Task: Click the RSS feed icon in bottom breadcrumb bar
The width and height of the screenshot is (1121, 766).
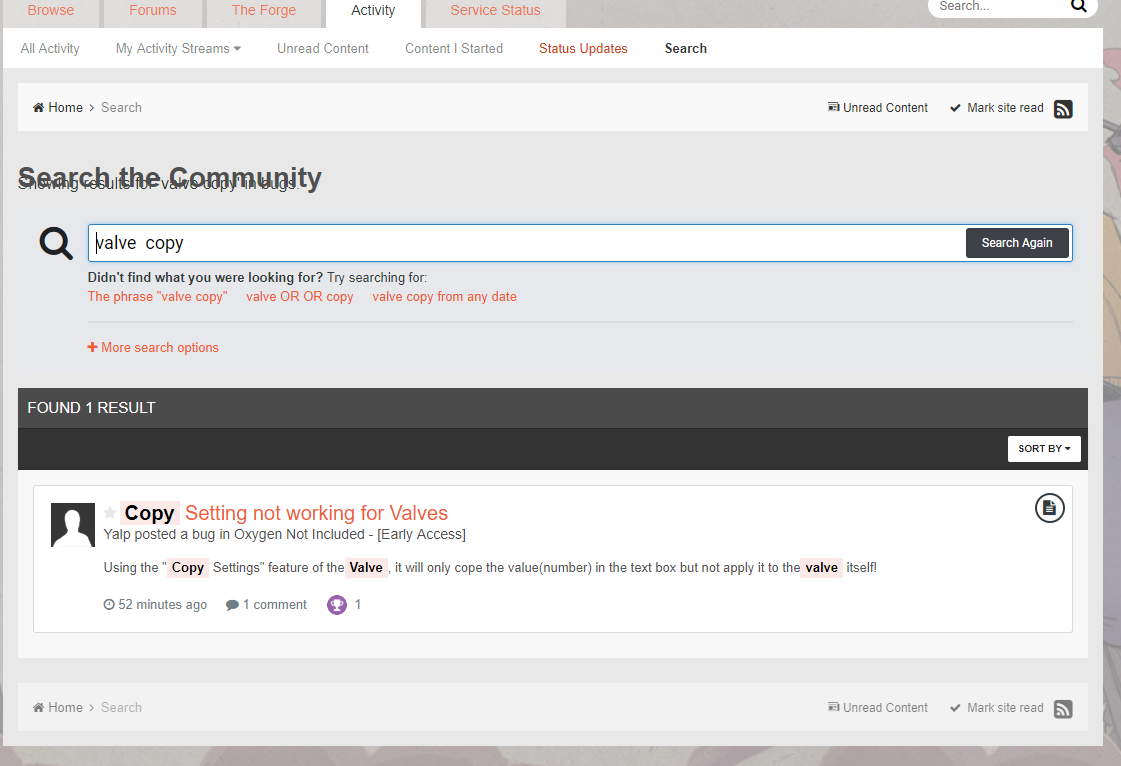Action: pyautogui.click(x=1063, y=709)
